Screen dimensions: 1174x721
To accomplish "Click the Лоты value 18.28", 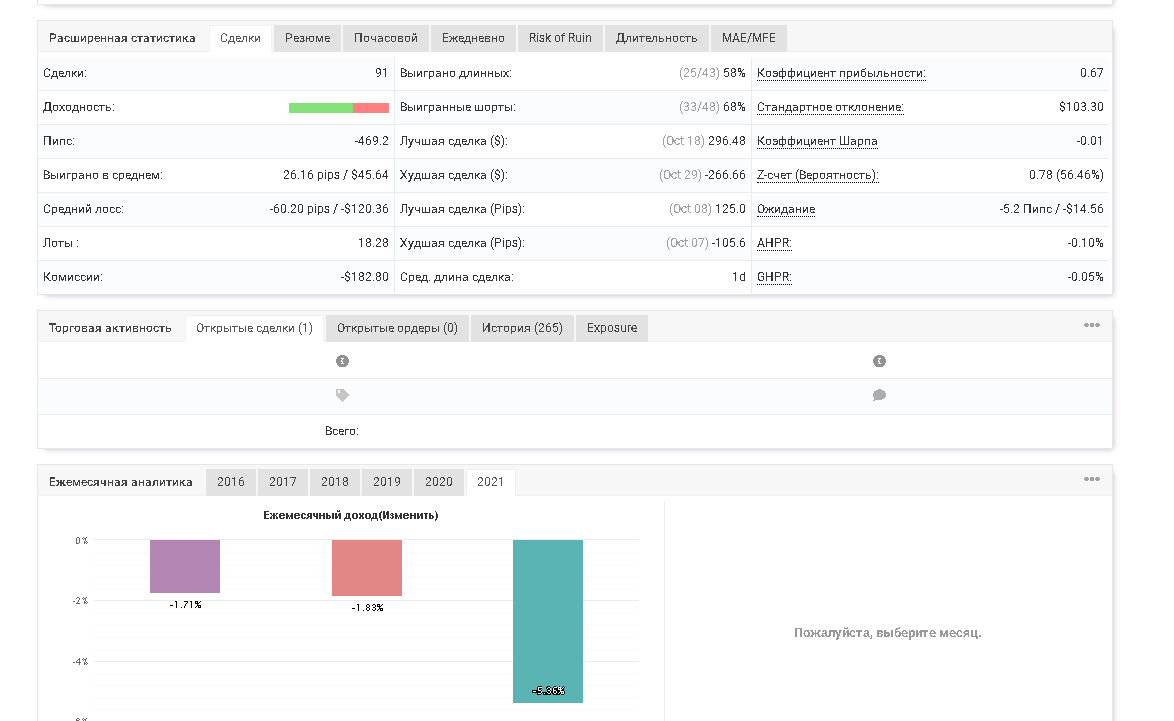I will pyautogui.click(x=373, y=243).
